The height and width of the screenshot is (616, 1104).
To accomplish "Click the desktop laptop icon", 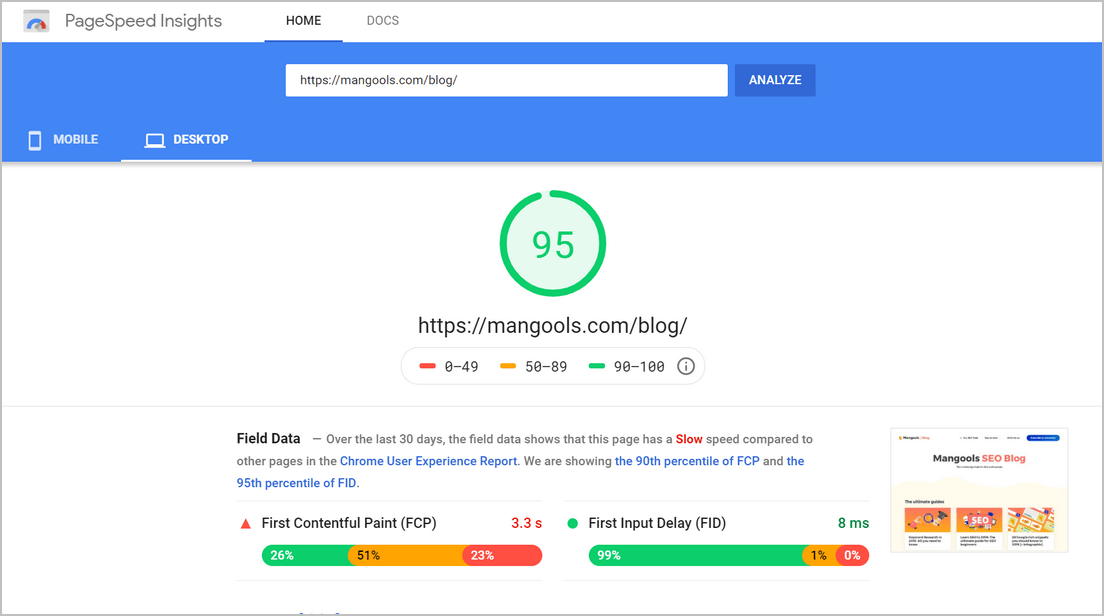I will [154, 140].
